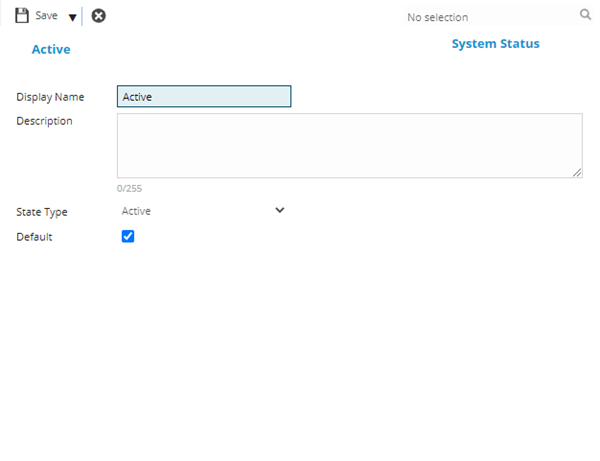
Task: Click the toolbar separator beside Save arrow
Action: pyautogui.click(x=83, y=16)
